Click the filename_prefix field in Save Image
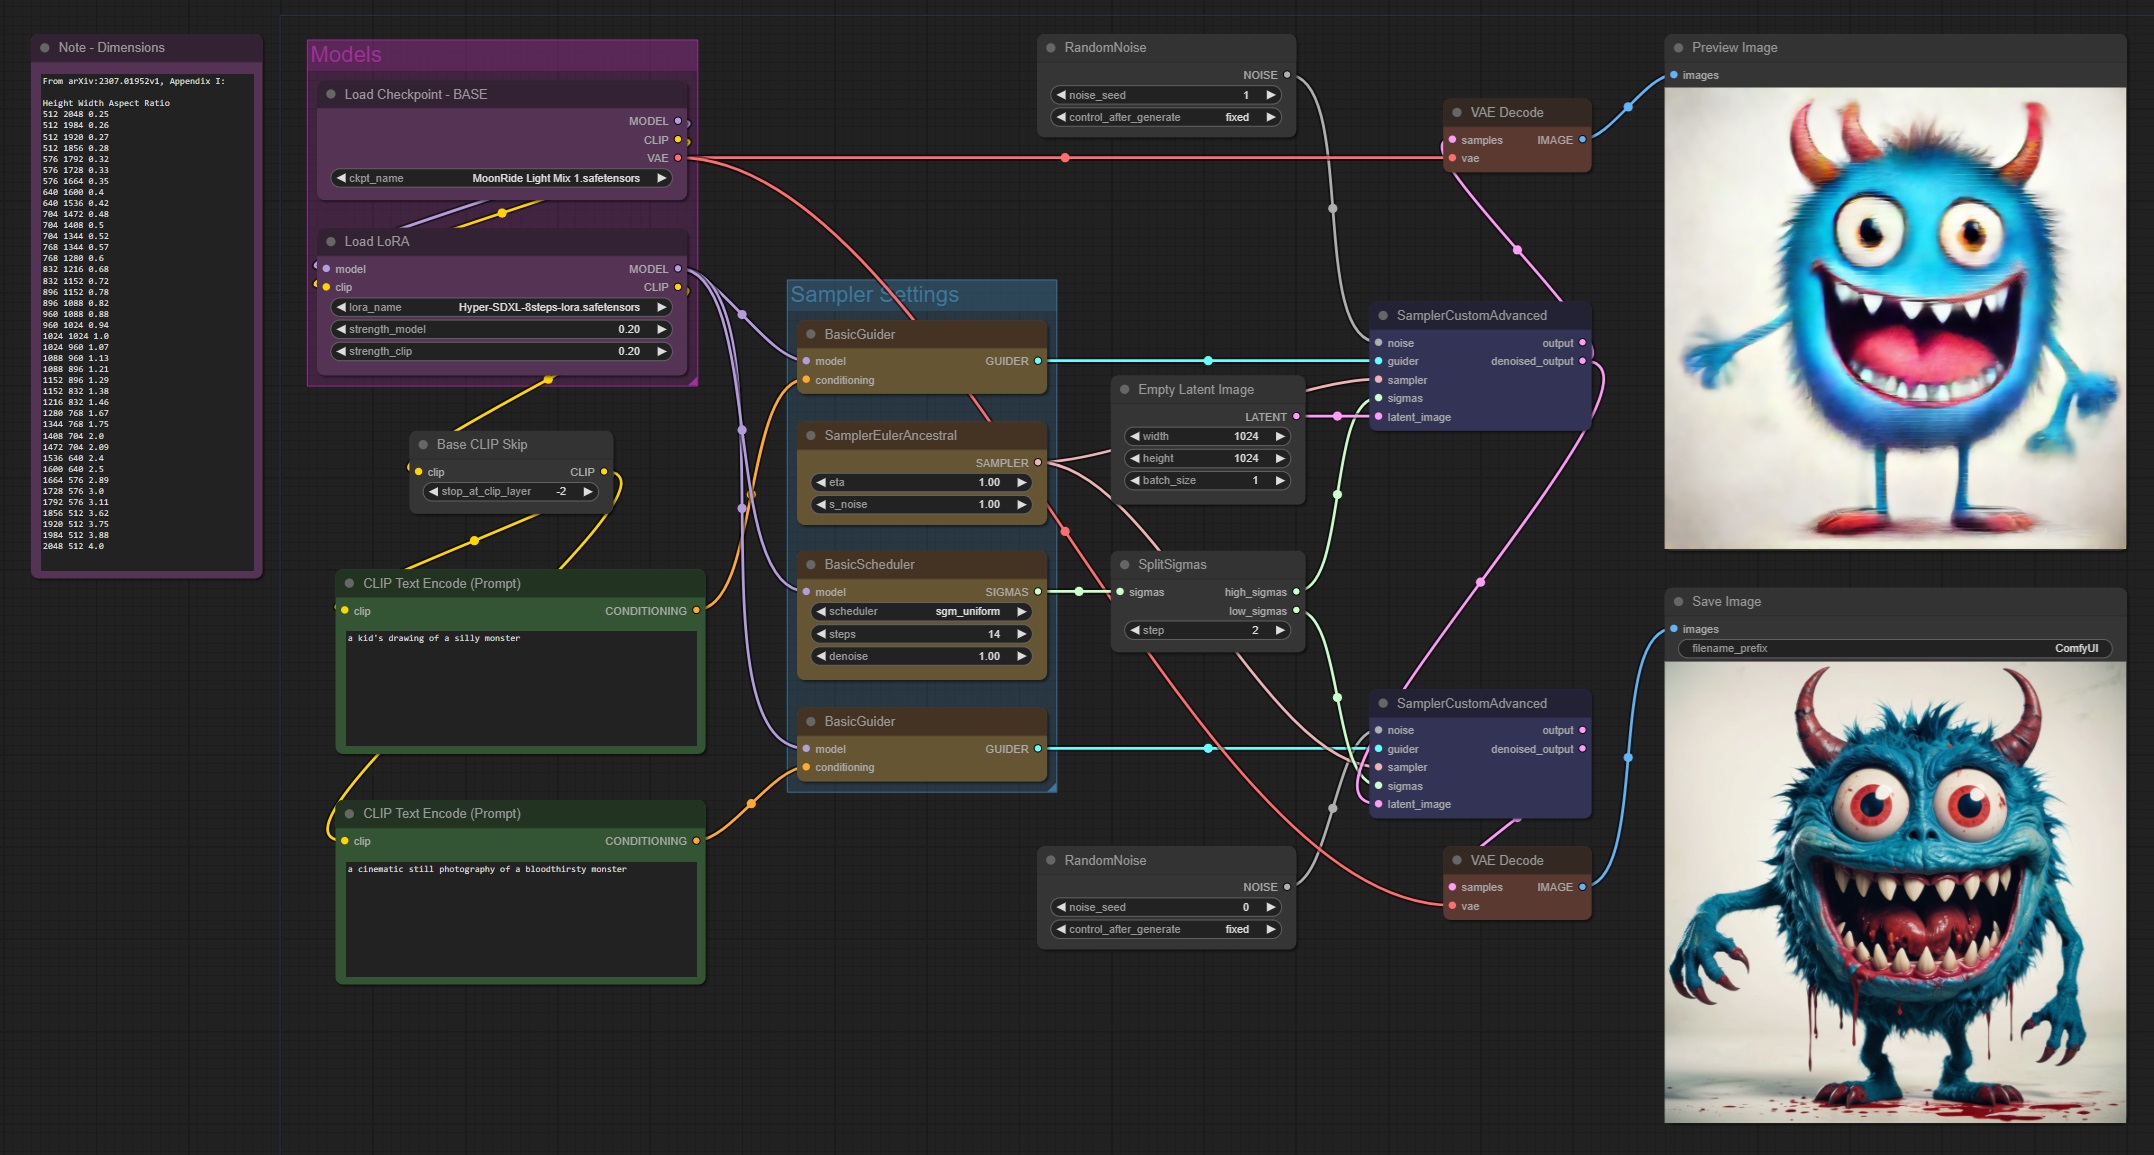The image size is (2154, 1155). [1893, 649]
